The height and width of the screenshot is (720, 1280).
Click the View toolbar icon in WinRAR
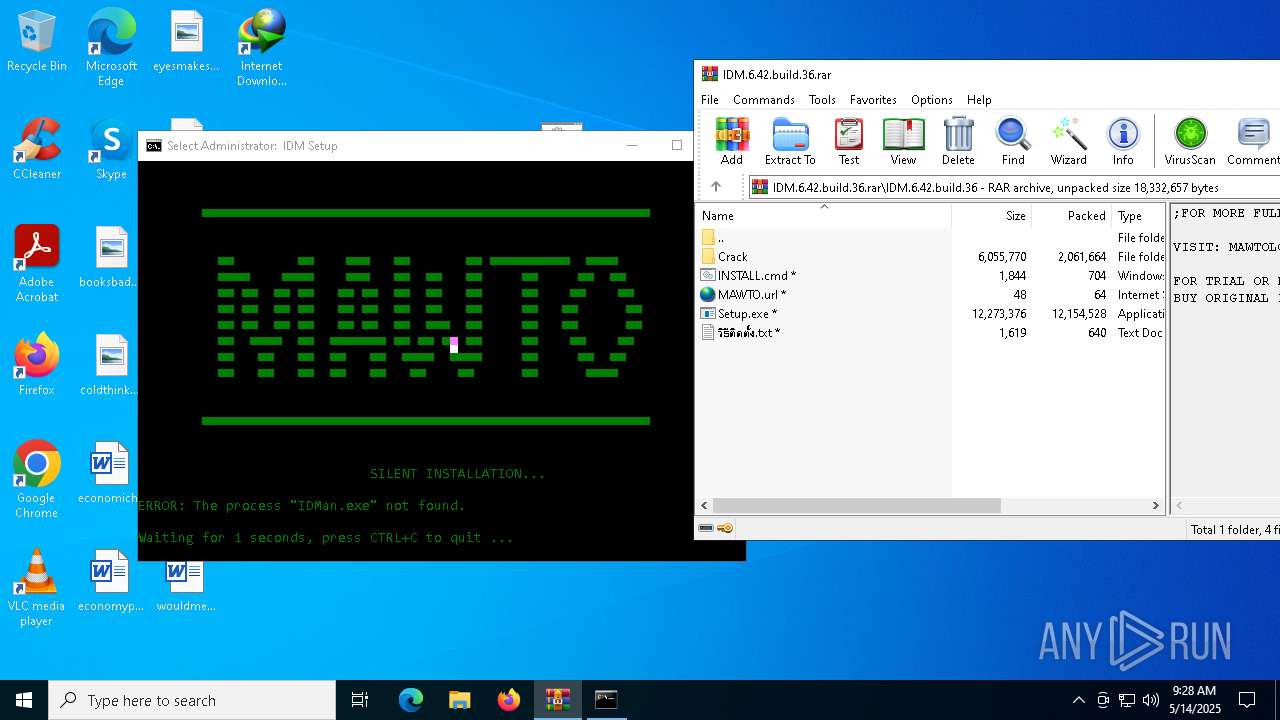click(903, 141)
